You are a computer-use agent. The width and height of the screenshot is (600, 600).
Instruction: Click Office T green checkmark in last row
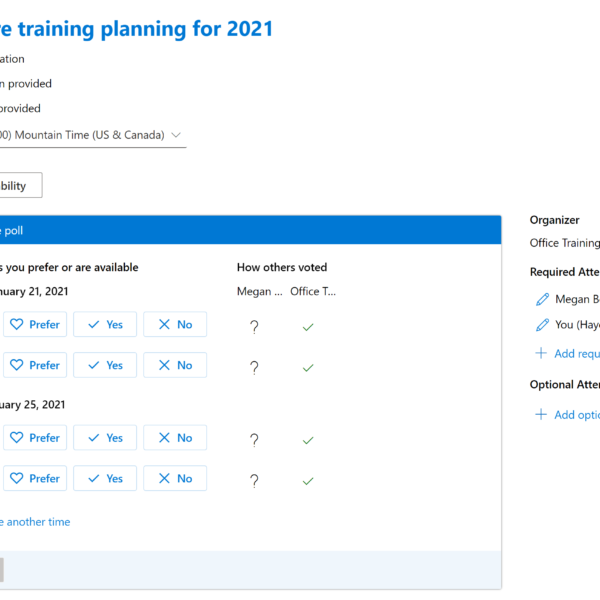(308, 481)
